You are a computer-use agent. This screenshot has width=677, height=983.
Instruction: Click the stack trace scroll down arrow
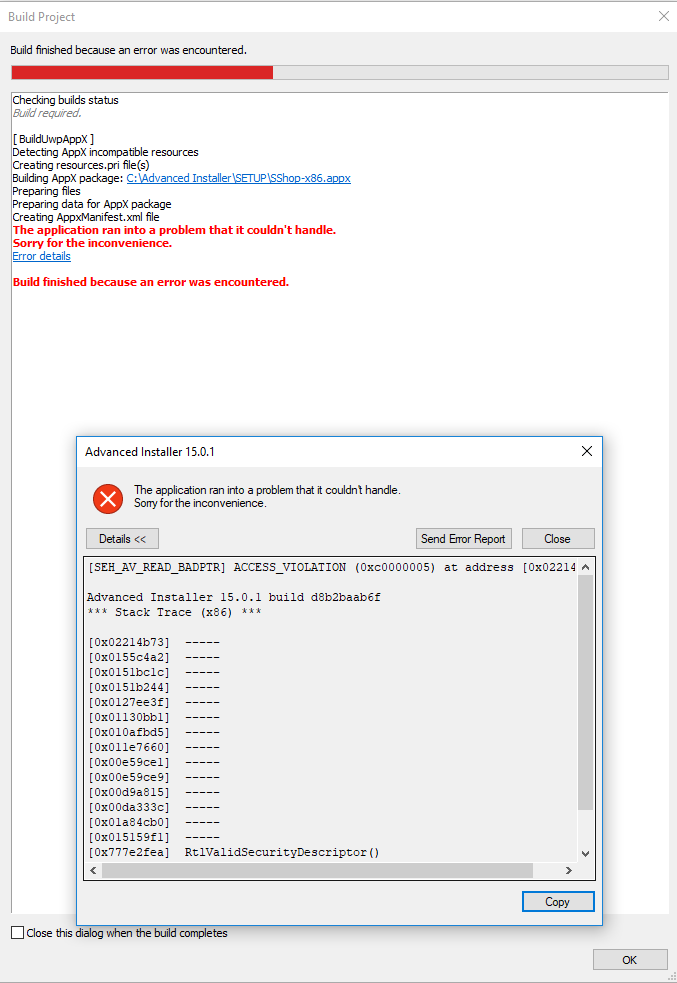click(585, 853)
